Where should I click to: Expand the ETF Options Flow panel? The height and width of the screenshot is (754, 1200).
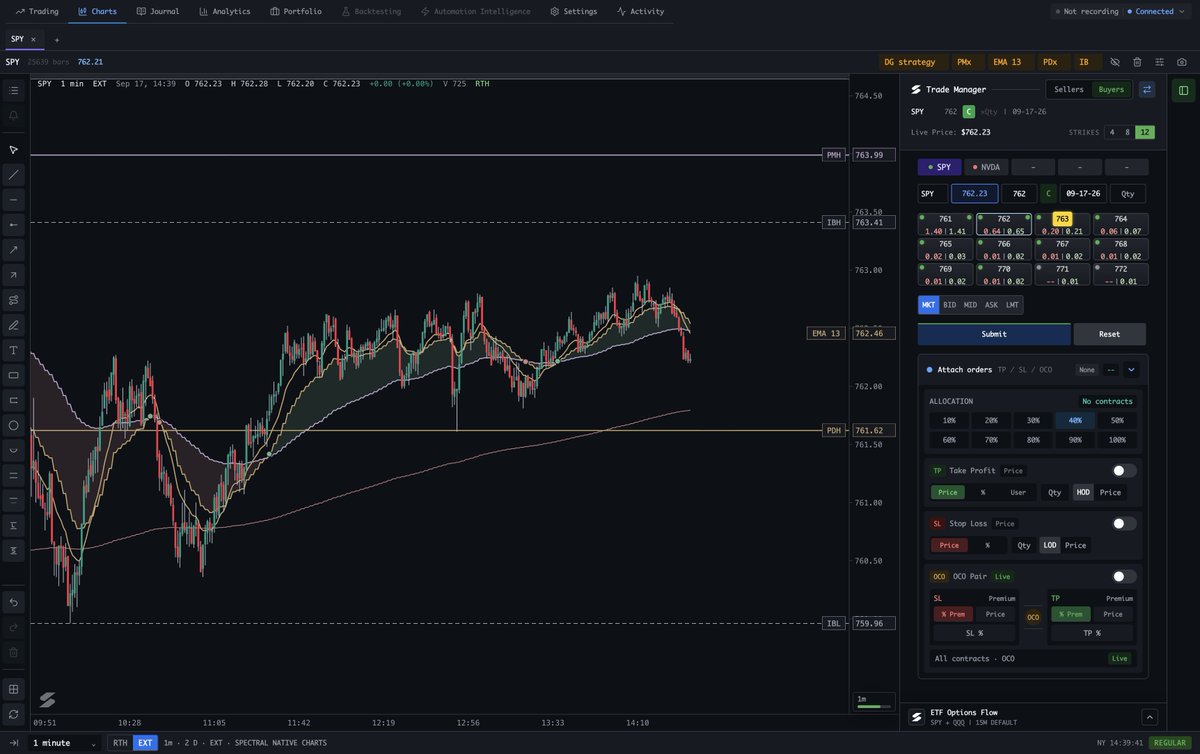tap(1149, 717)
